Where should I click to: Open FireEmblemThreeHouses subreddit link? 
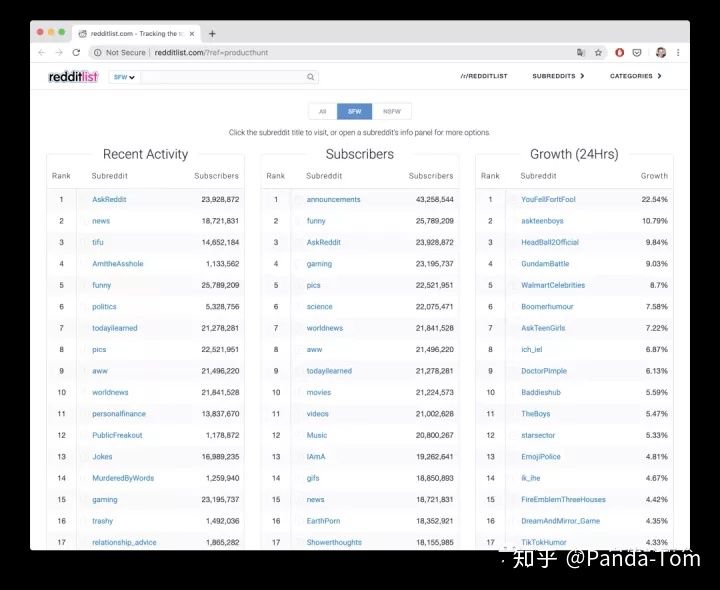click(563, 499)
